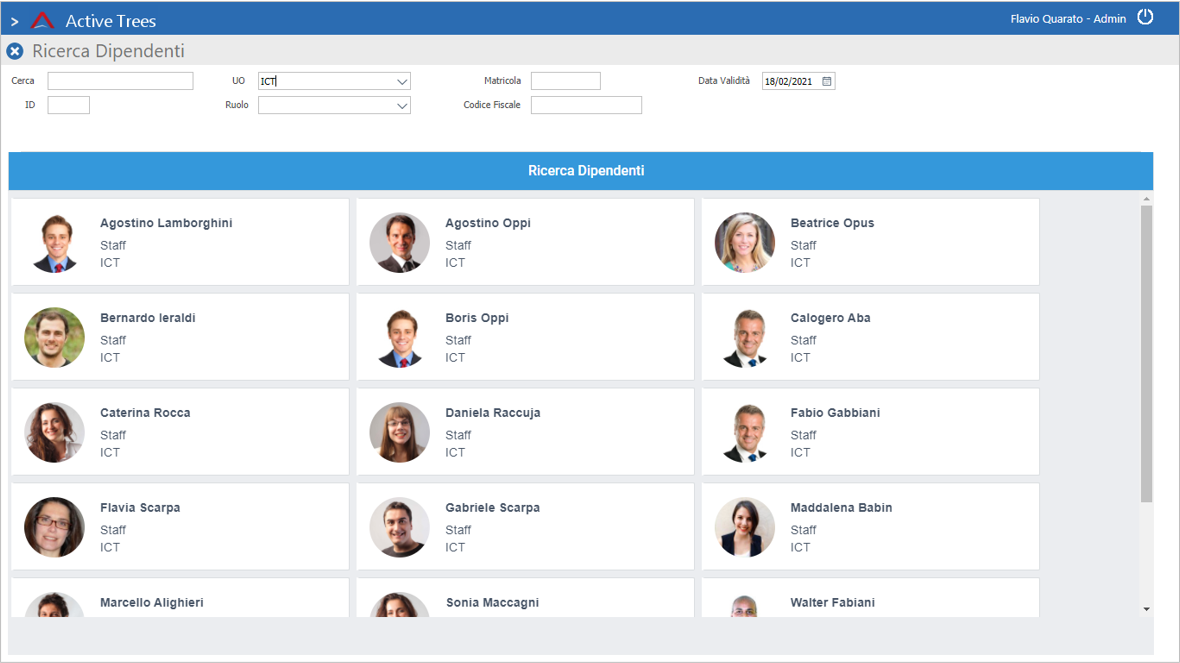Click ICT under Flavia Scarpa
Image resolution: width=1180 pixels, height=663 pixels.
click(110, 547)
